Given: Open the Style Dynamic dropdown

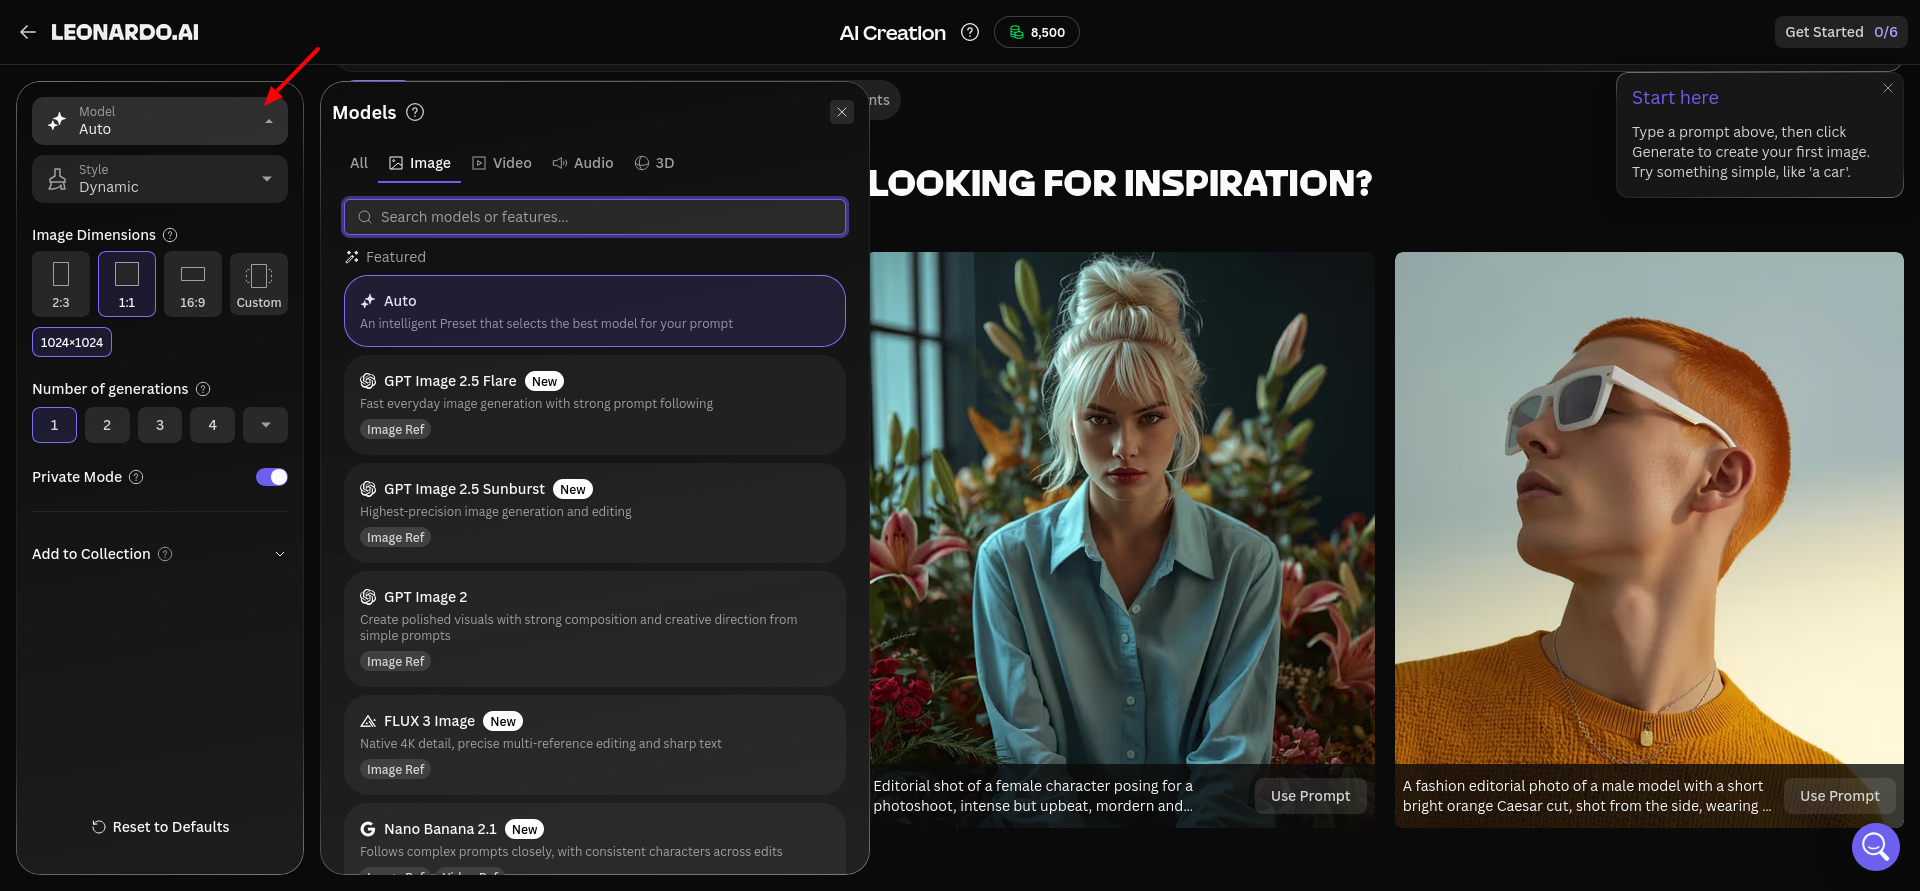Looking at the screenshot, I should (160, 179).
